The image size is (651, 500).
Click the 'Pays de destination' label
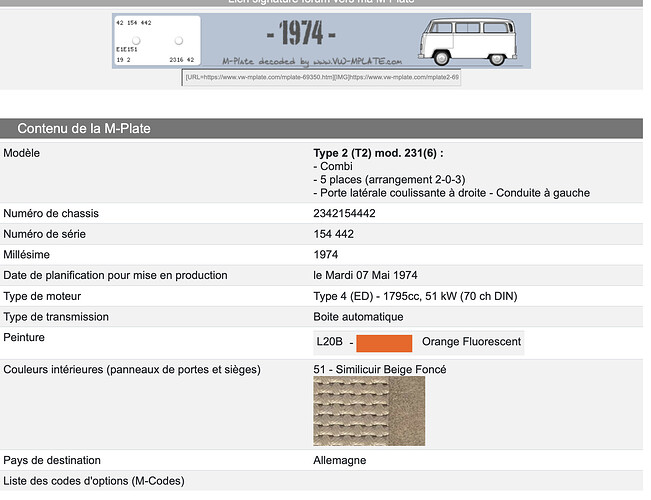tap(52, 461)
